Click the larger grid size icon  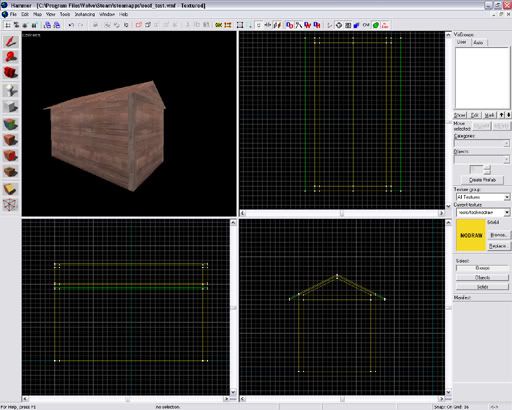pos(34,25)
